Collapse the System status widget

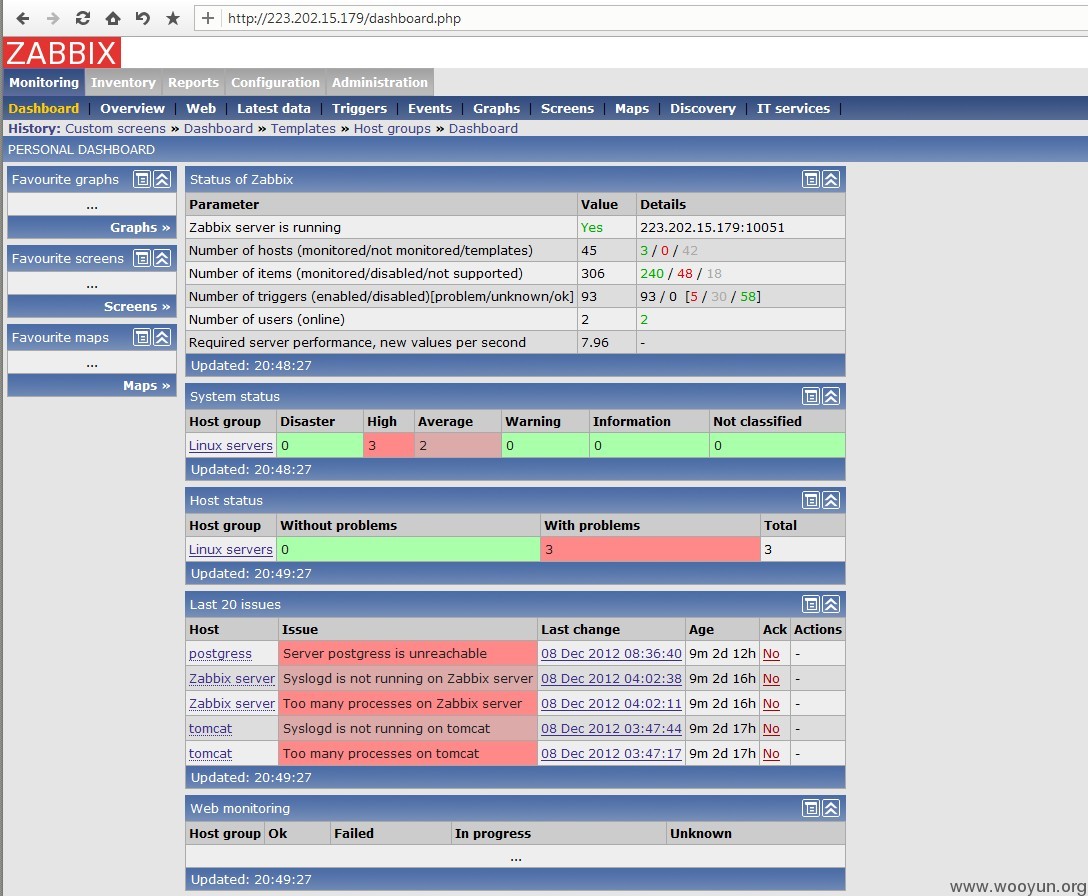(831, 396)
